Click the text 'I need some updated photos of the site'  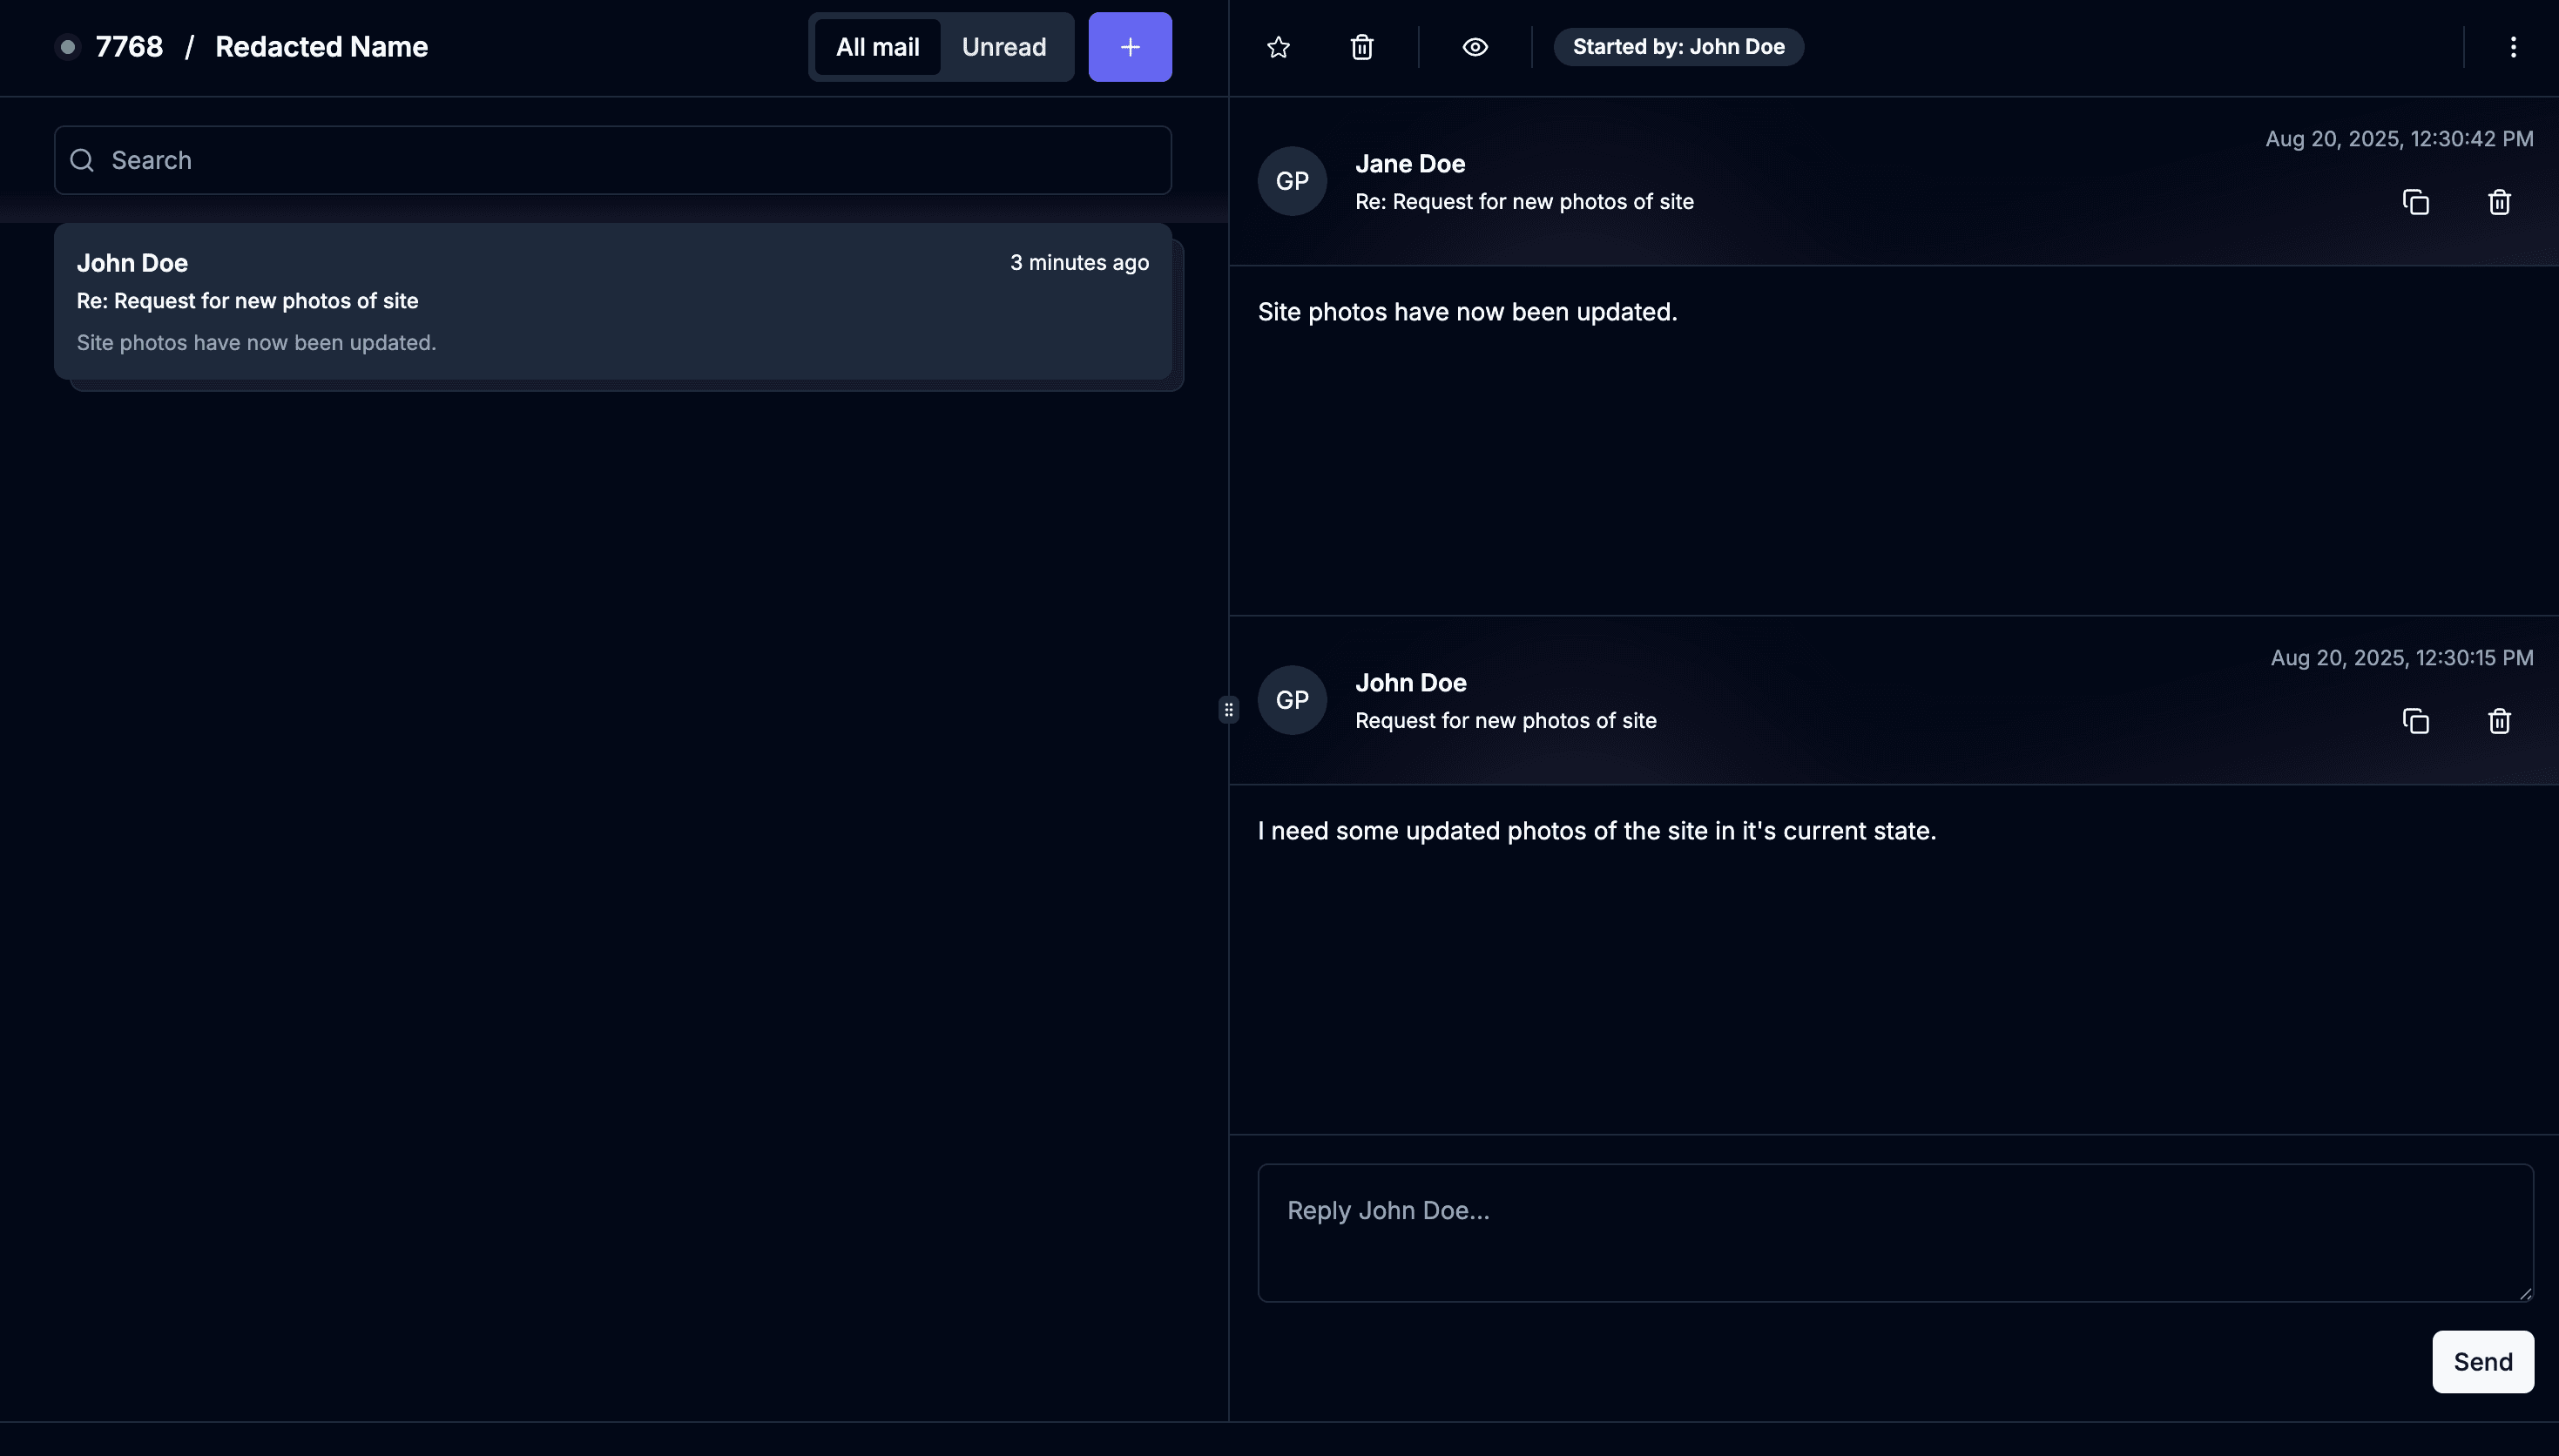(x=1483, y=831)
